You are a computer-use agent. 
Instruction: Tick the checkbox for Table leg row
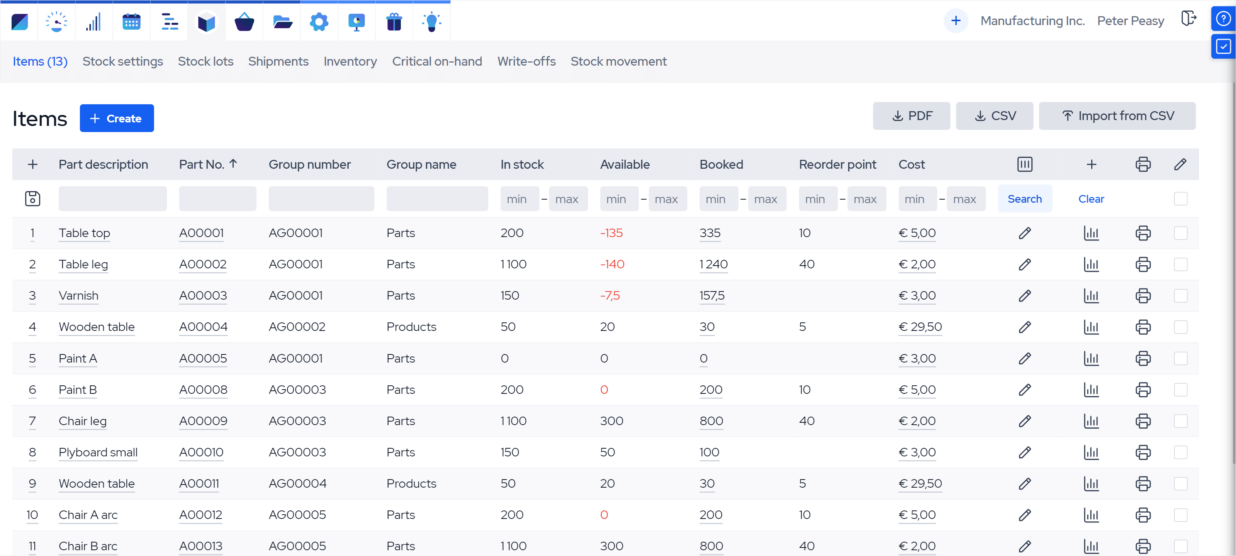pos(1181,265)
